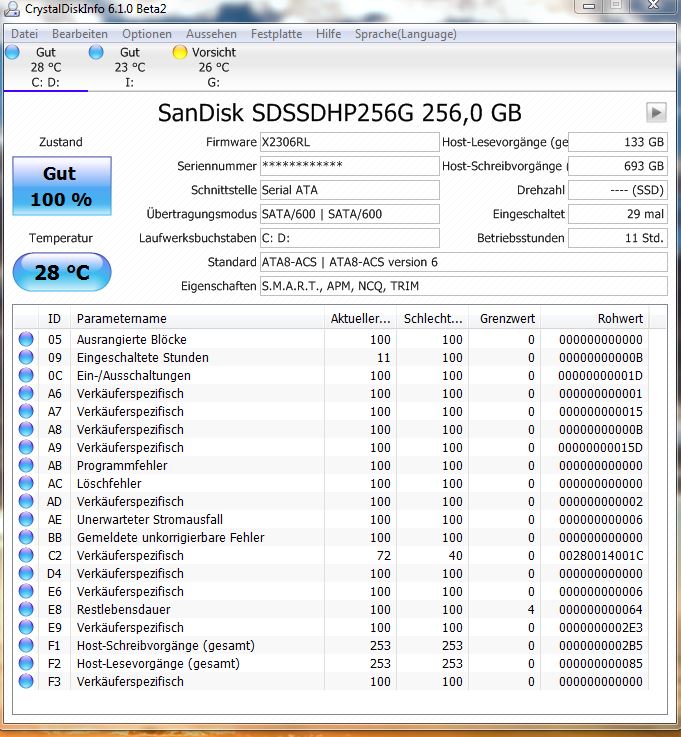Viewport: 681px width, 737px height.
Task: Click the Eingeschaltet 29 mal value
Action: 618,214
